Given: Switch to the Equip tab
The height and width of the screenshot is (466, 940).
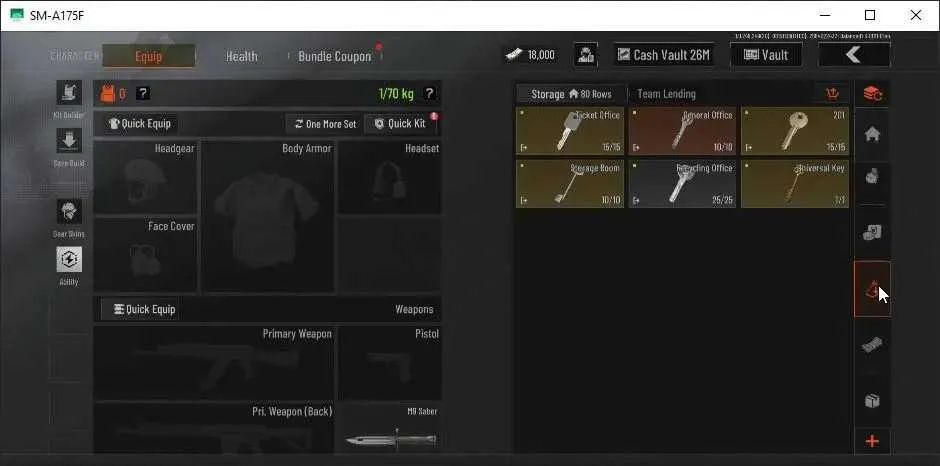Looking at the screenshot, I should 149,56.
